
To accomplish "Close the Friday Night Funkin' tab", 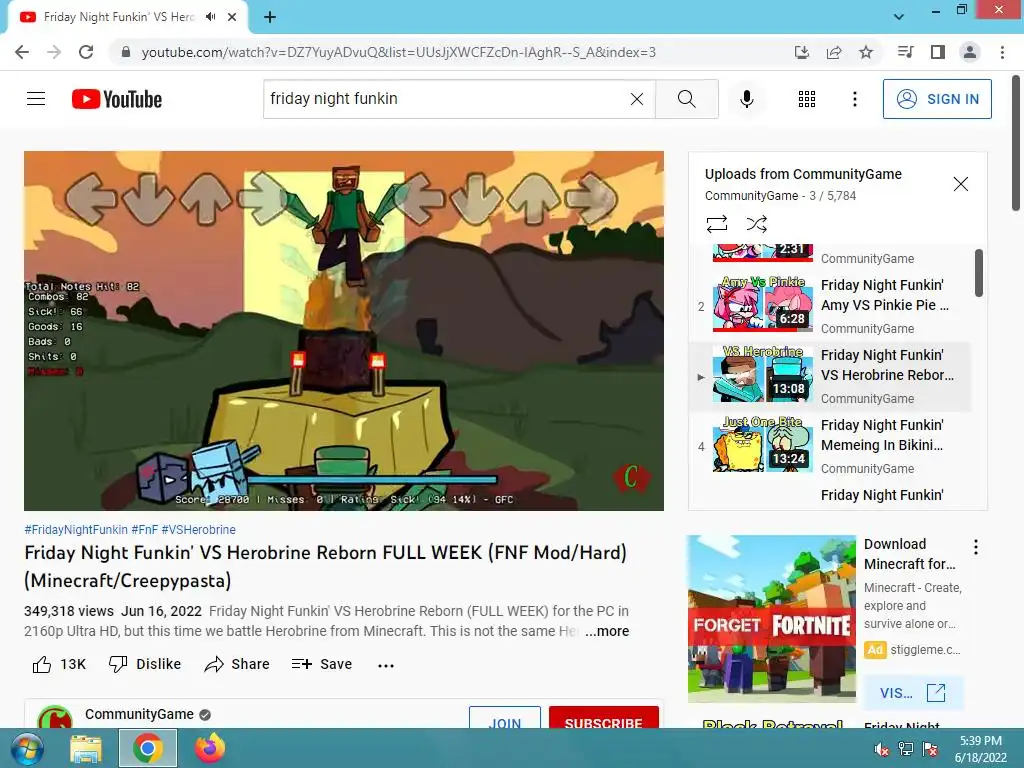I will [232, 17].
